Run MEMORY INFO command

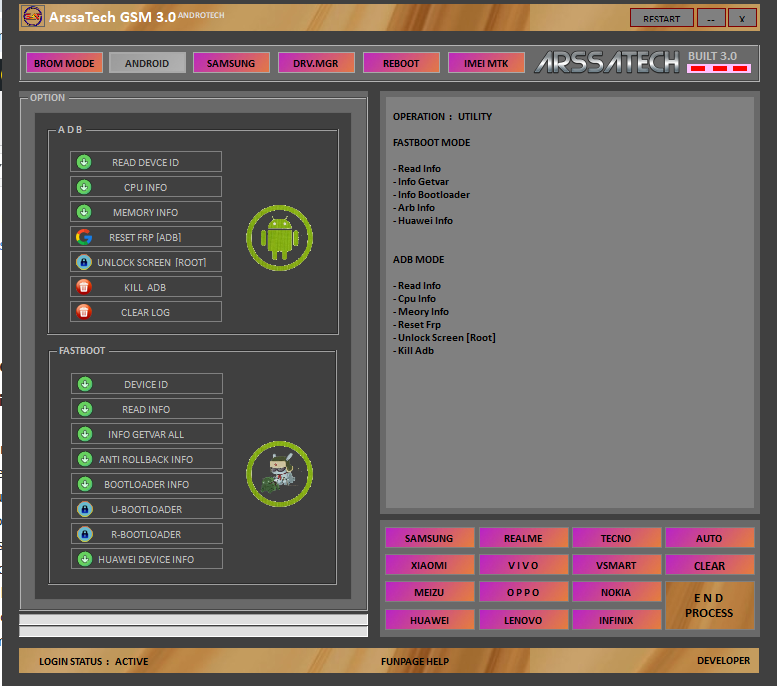(146, 212)
